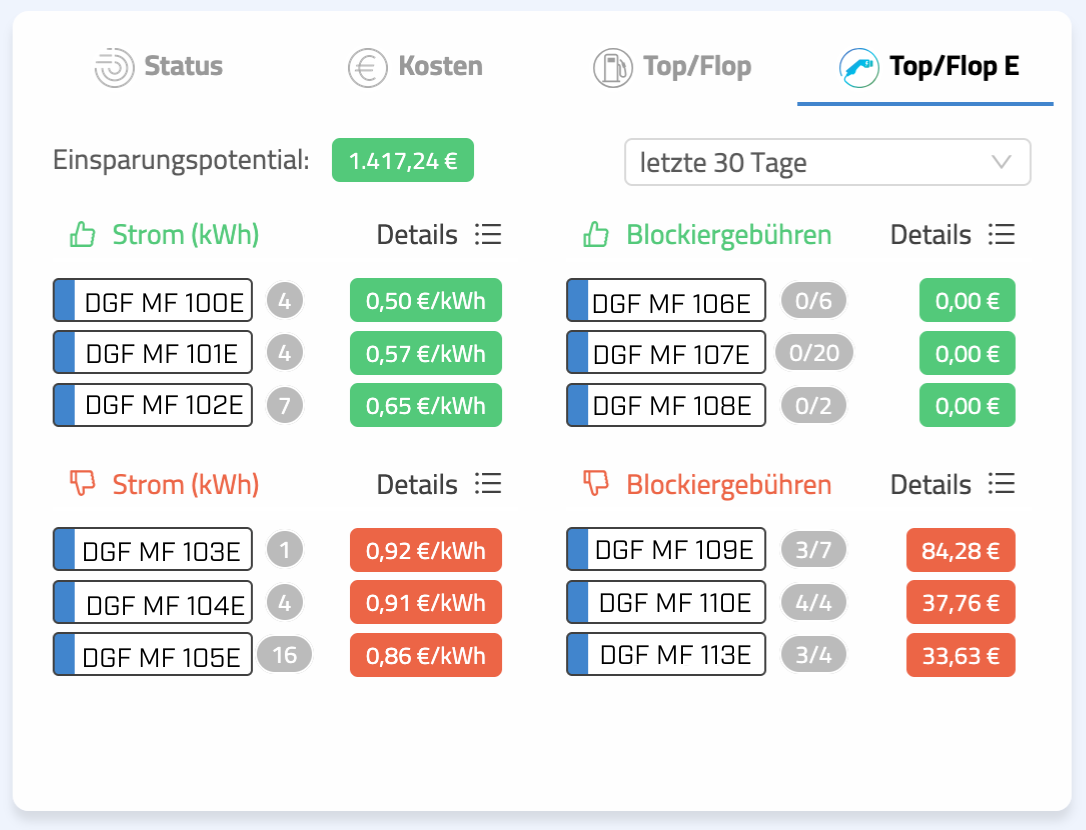Switch to the Status tab
This screenshot has width=1086, height=830.
183,68
